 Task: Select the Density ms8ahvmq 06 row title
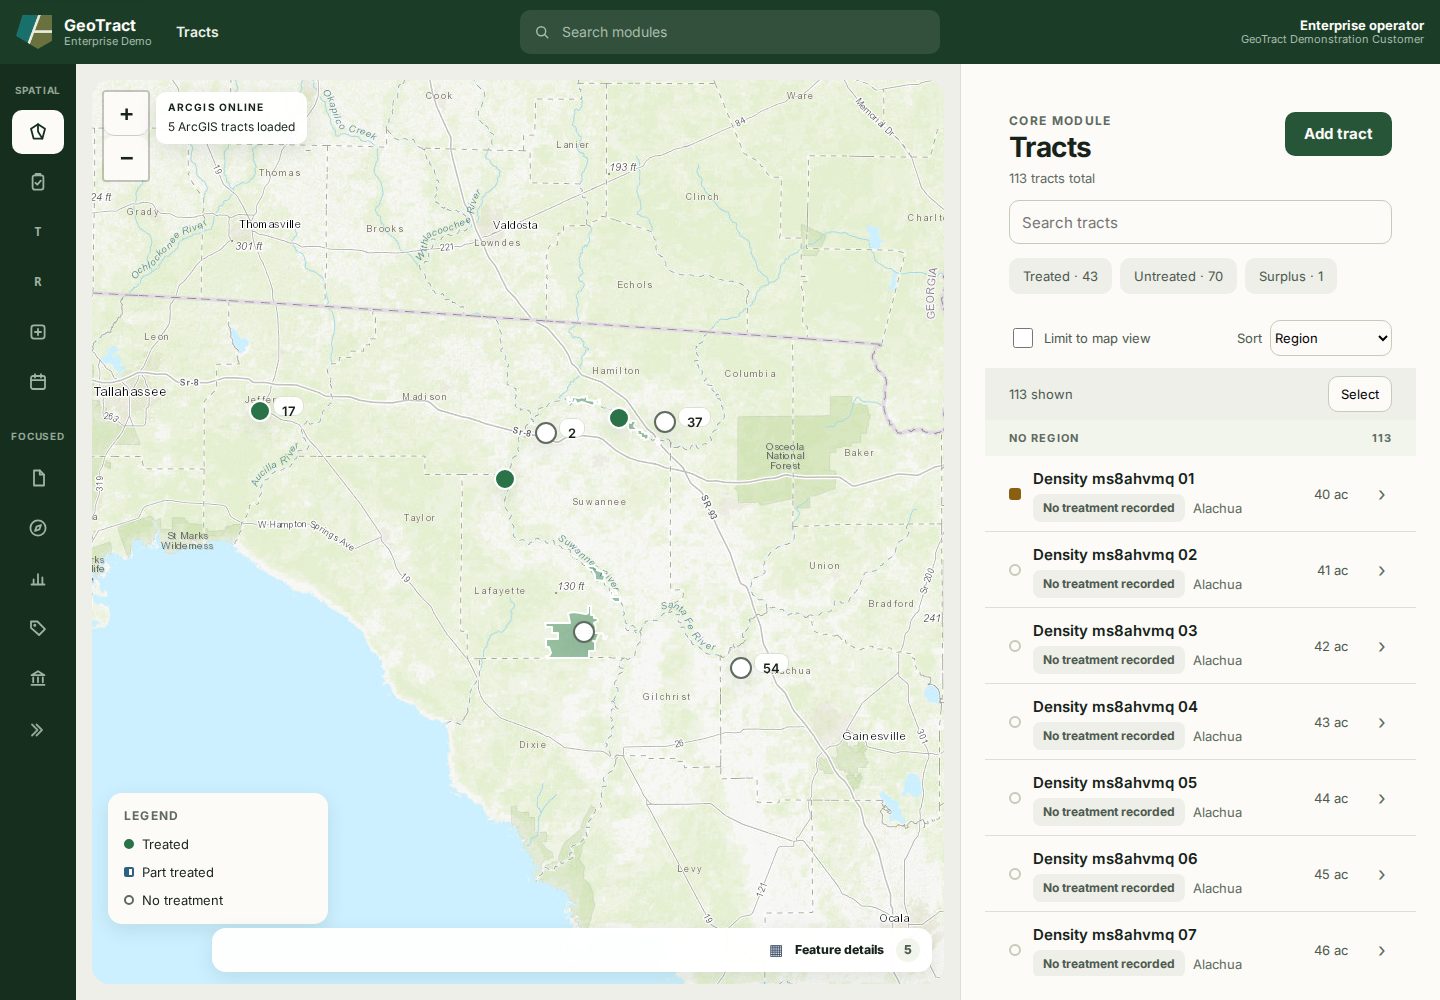[1115, 859]
